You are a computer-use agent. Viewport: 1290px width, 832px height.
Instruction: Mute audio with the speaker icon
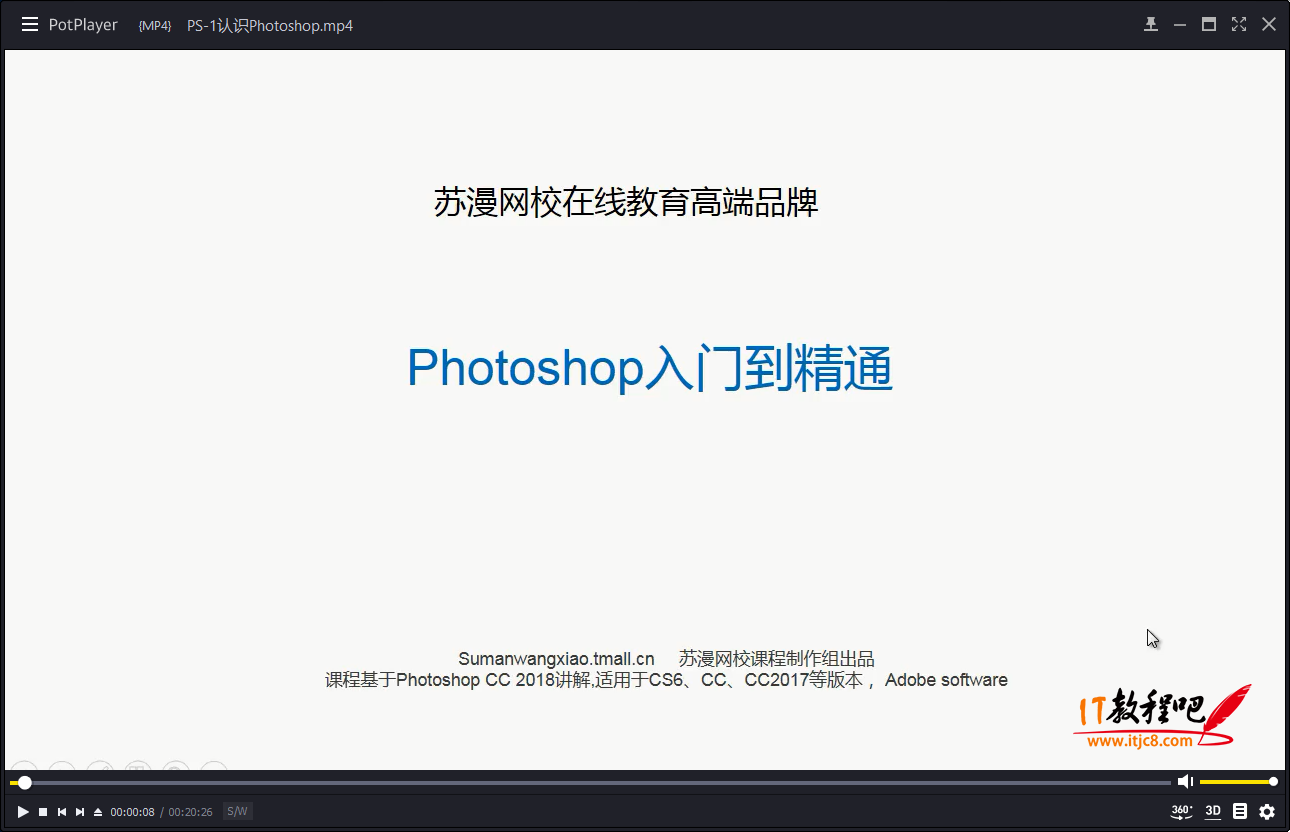pyautogui.click(x=1185, y=782)
